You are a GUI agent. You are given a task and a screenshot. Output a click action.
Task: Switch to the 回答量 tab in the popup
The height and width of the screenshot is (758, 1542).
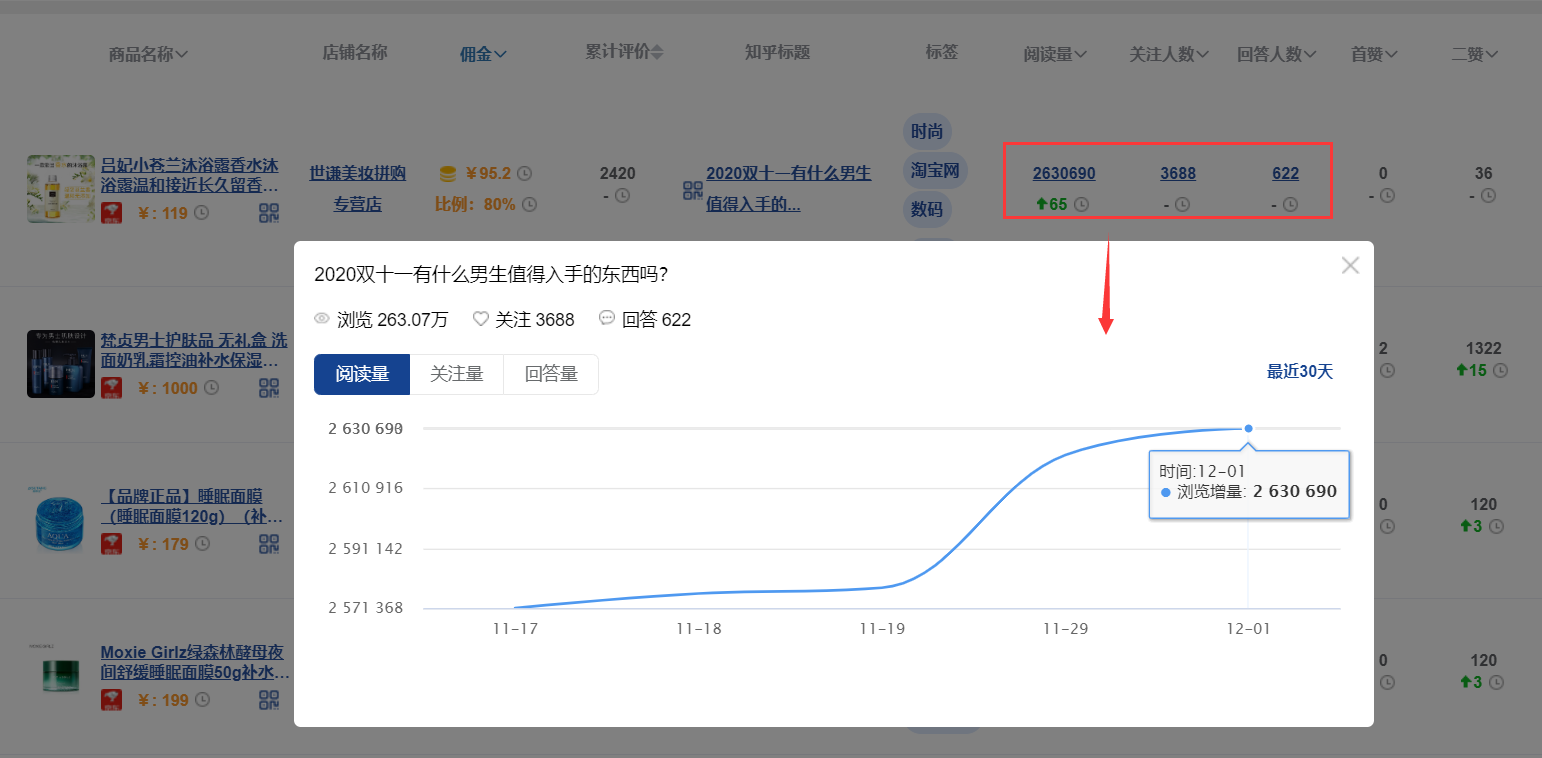click(550, 373)
